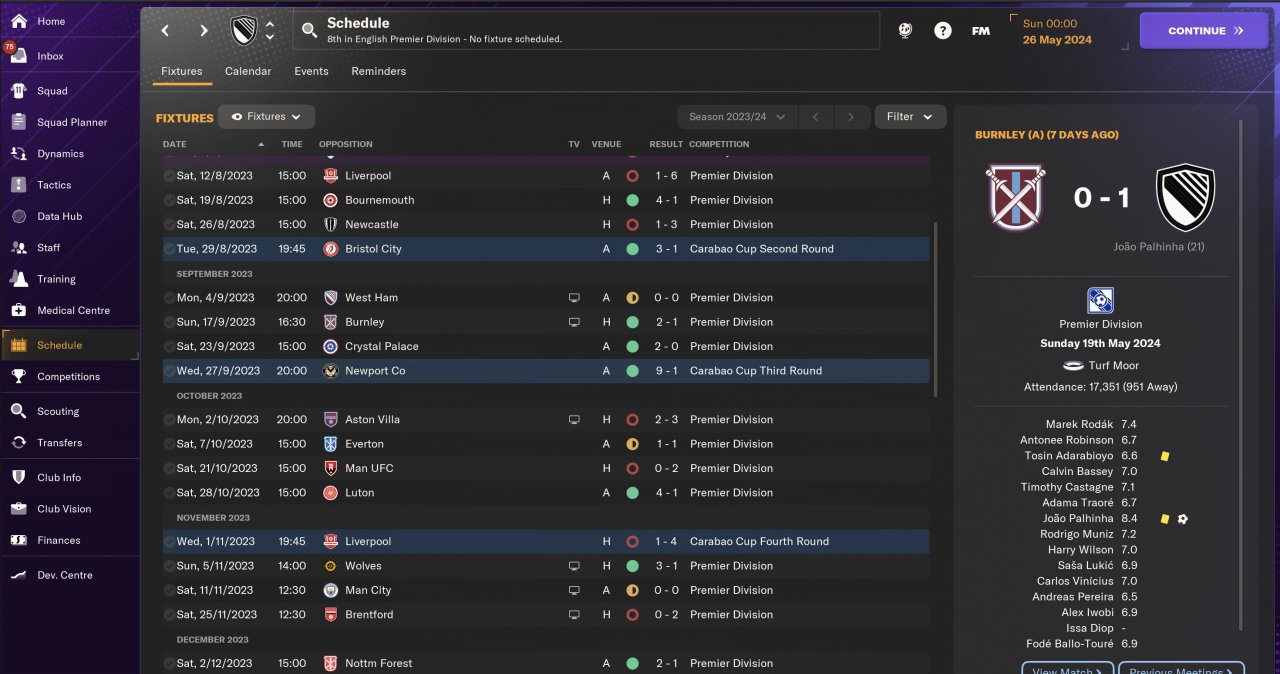
Task: Go to the Medical Centre
Action: (x=73, y=310)
